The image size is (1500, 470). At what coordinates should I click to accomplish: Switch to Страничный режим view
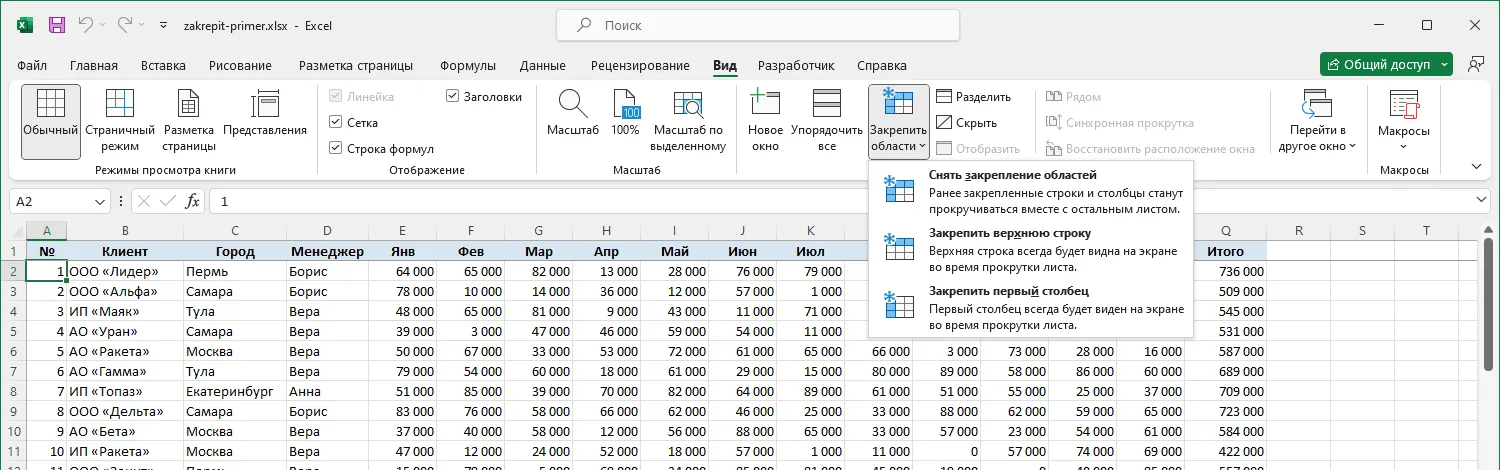[x=120, y=121]
